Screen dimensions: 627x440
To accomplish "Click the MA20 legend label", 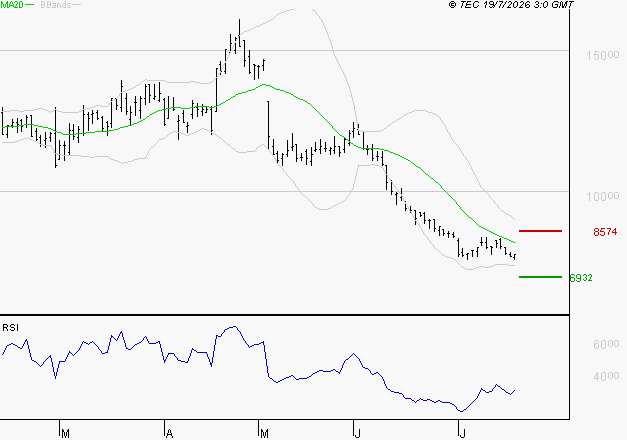I will [12, 5].
